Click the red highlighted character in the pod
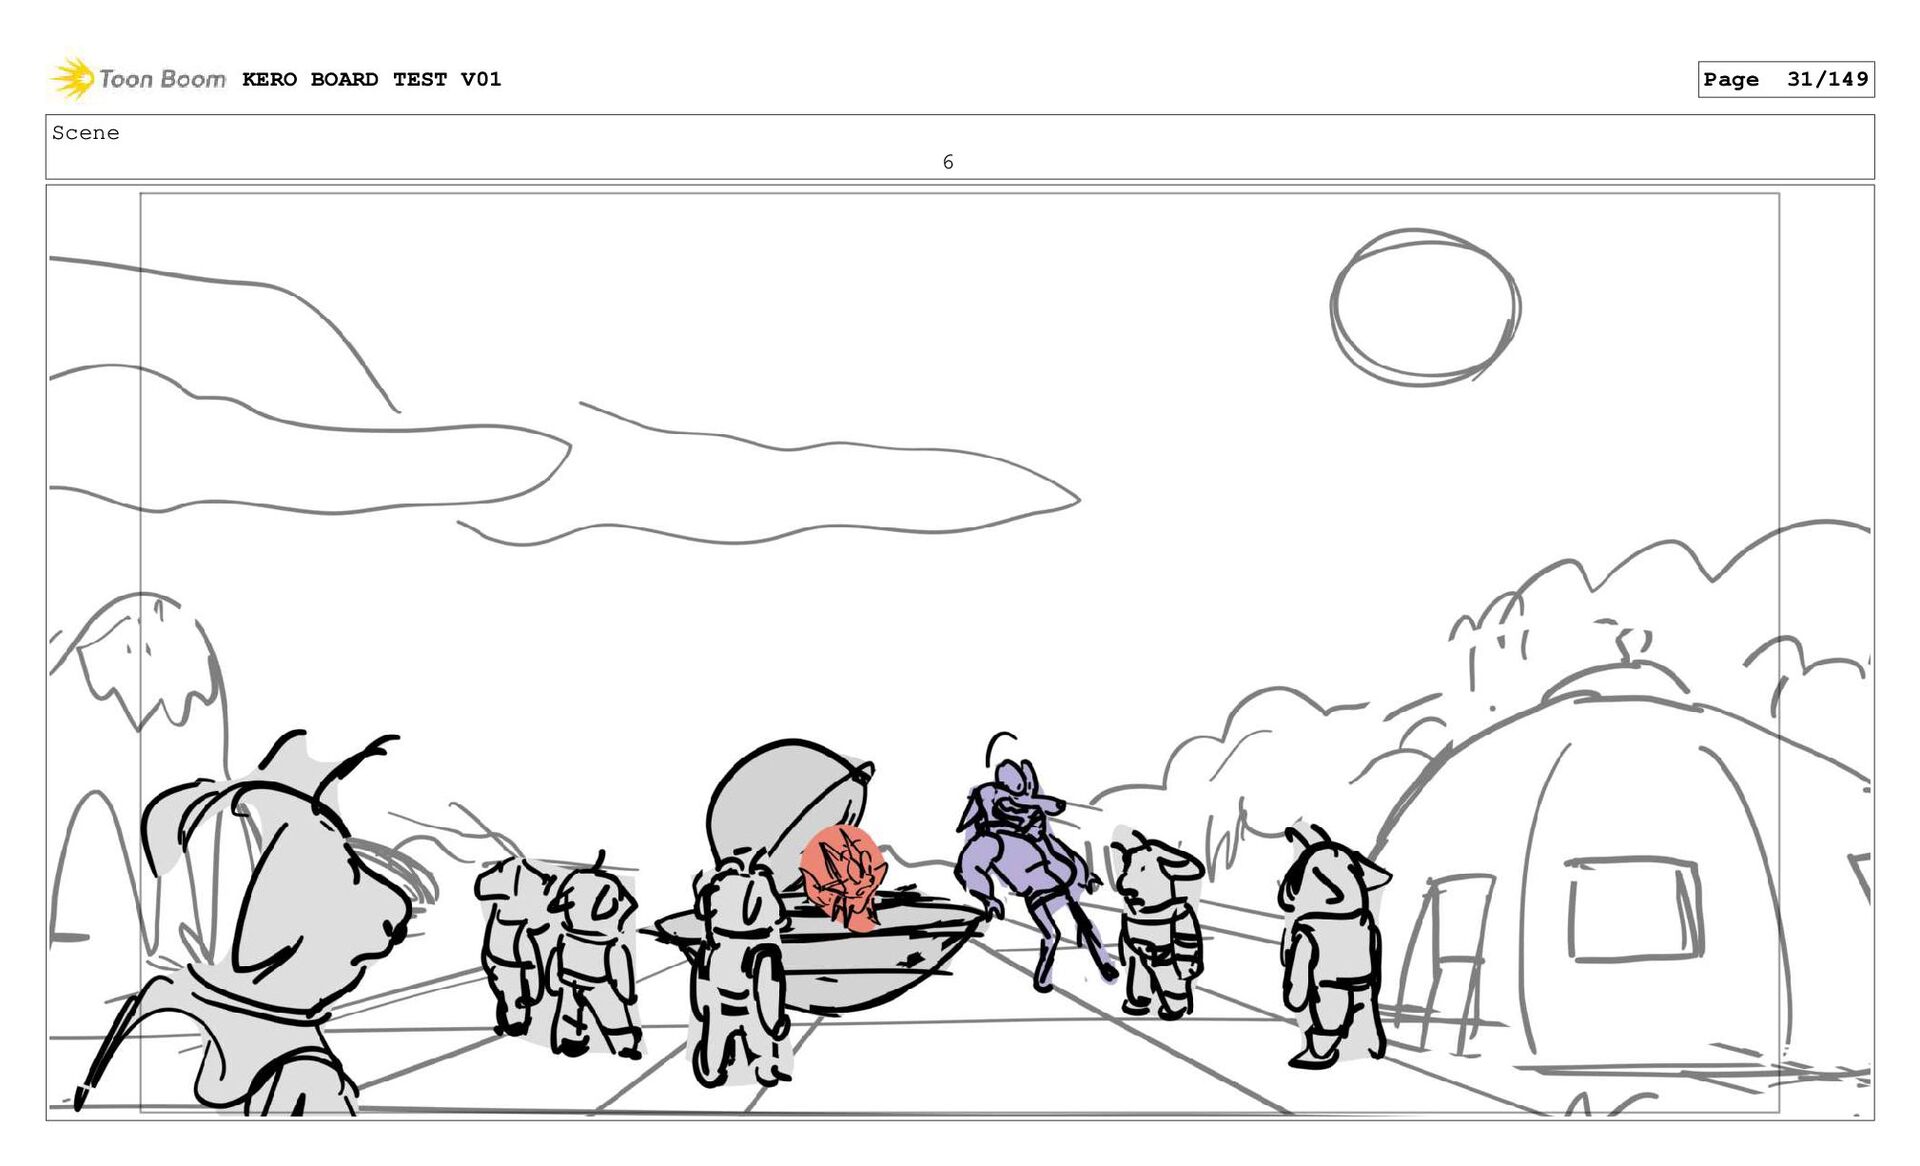 click(843, 876)
